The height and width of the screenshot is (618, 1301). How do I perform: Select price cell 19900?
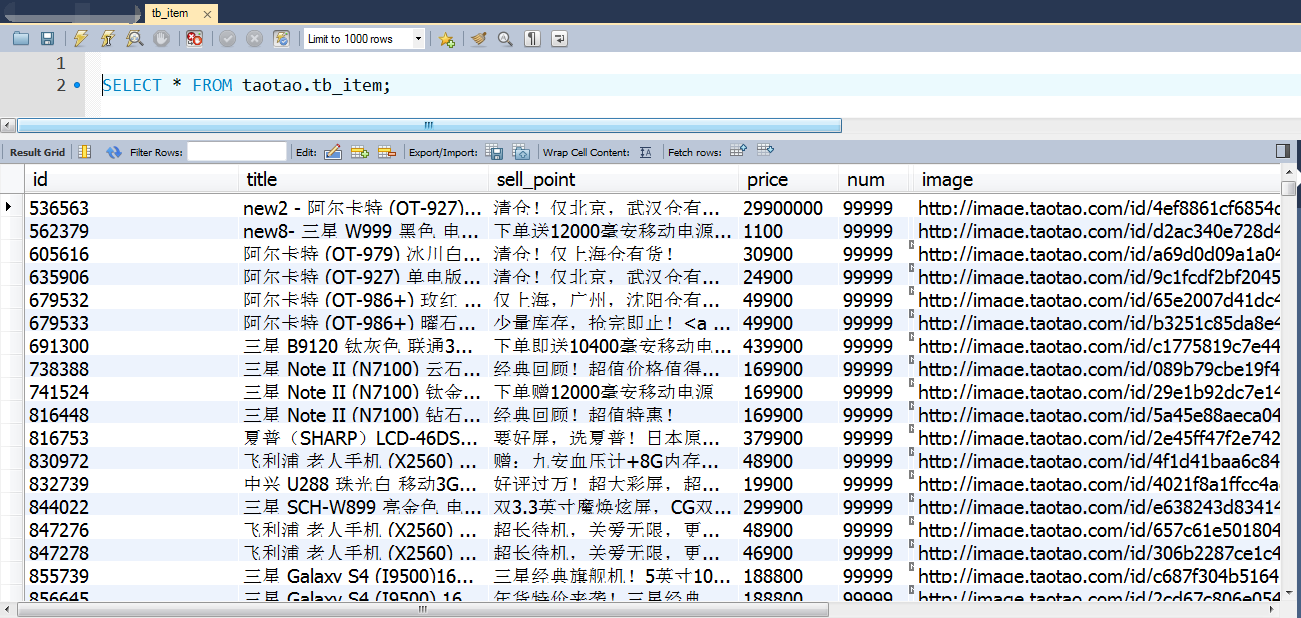[x=789, y=484]
